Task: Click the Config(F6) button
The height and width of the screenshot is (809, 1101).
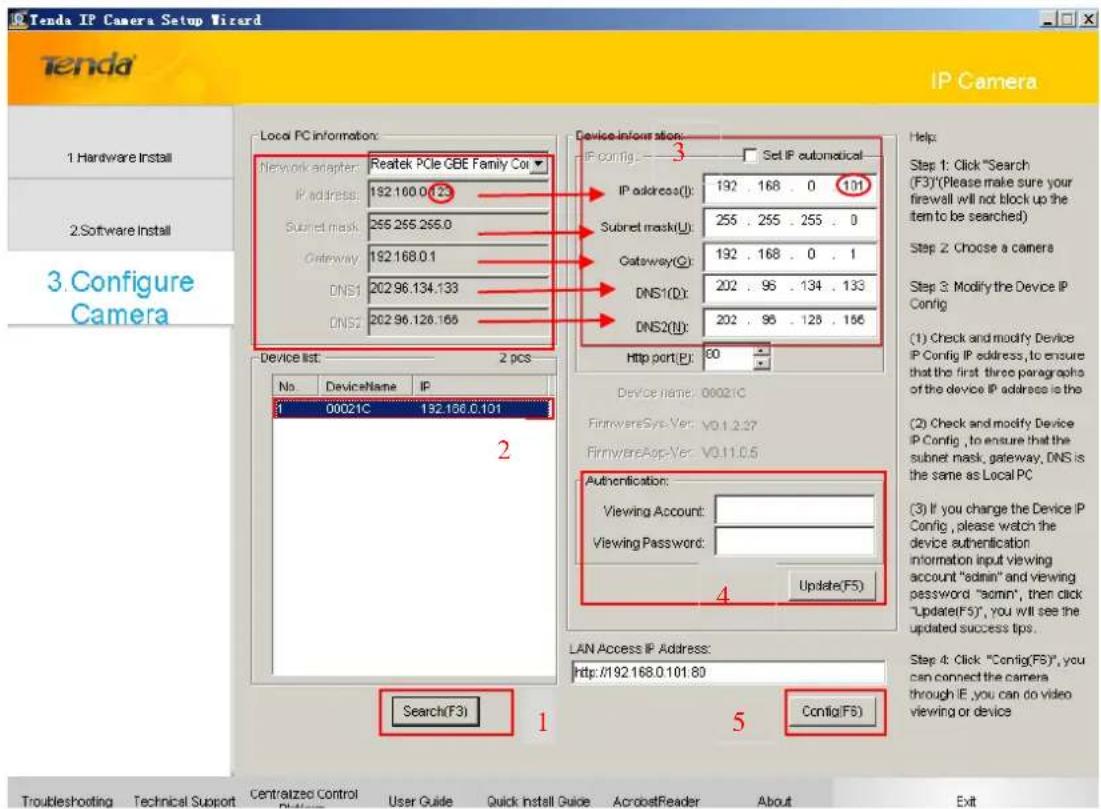Action: tap(831, 711)
